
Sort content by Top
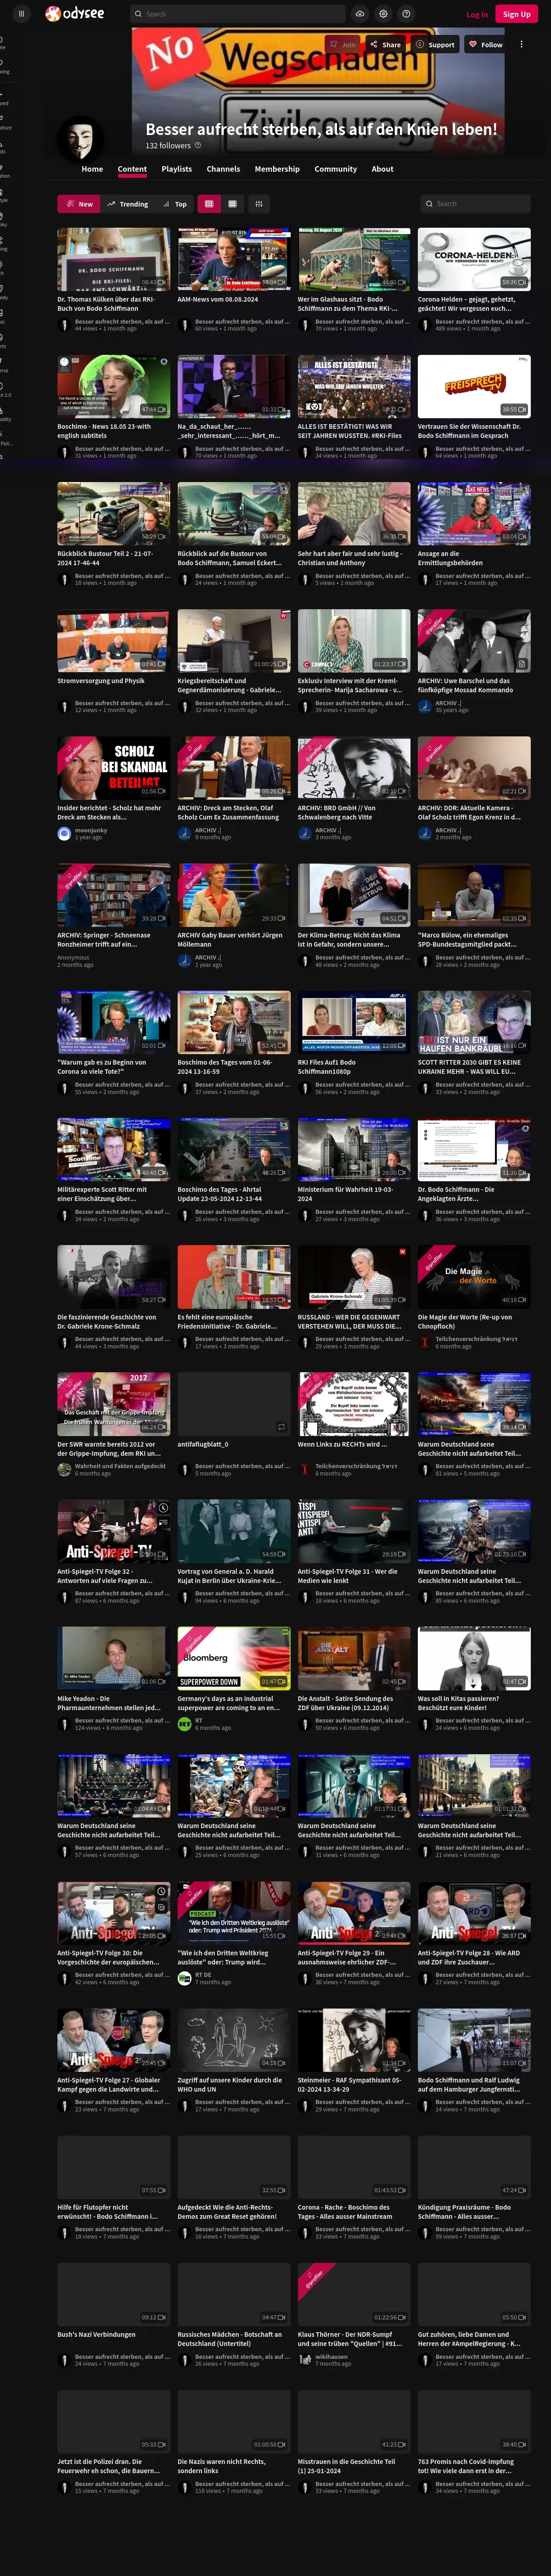pyautogui.click(x=175, y=204)
